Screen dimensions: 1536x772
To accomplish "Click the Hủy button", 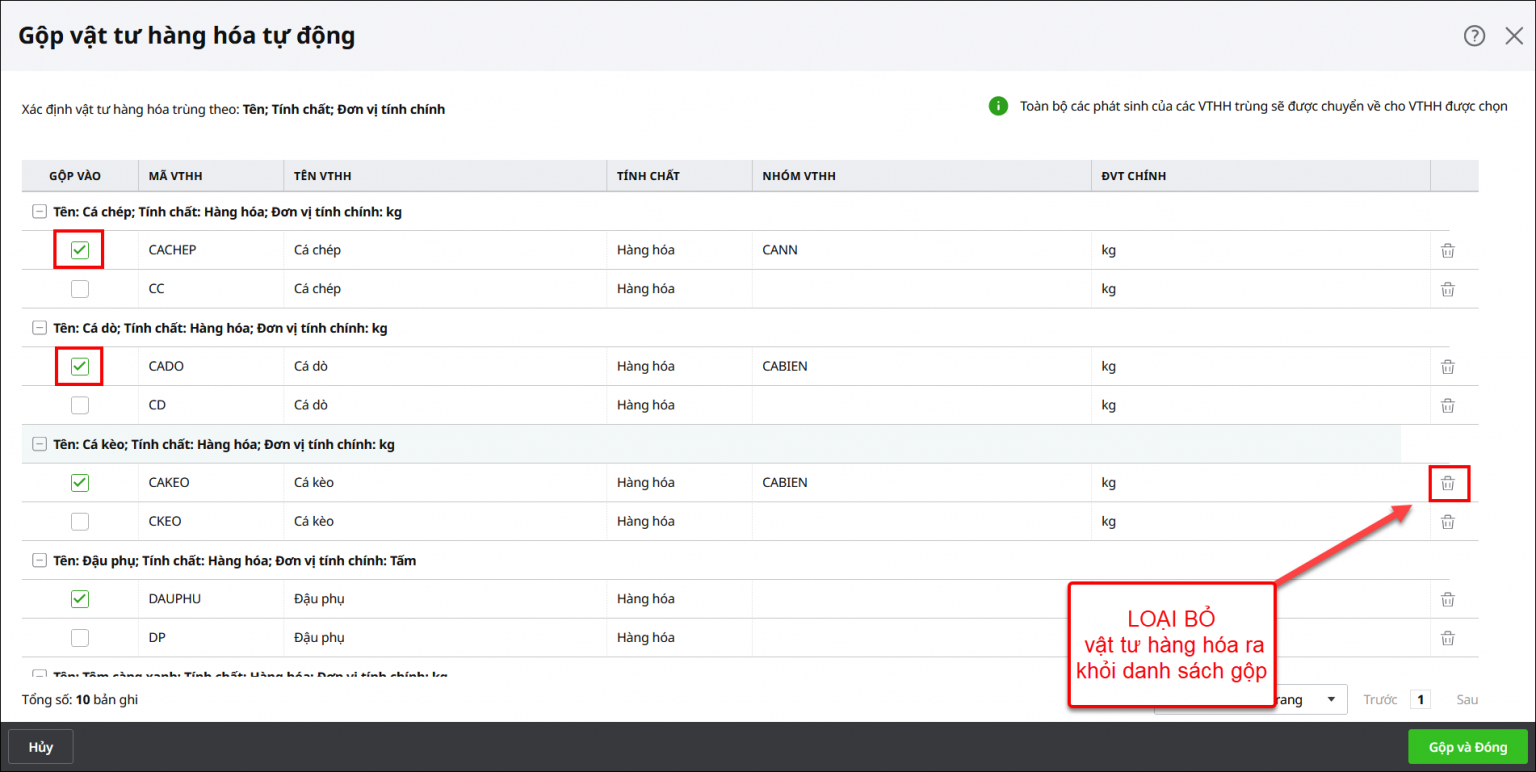I will [x=41, y=747].
